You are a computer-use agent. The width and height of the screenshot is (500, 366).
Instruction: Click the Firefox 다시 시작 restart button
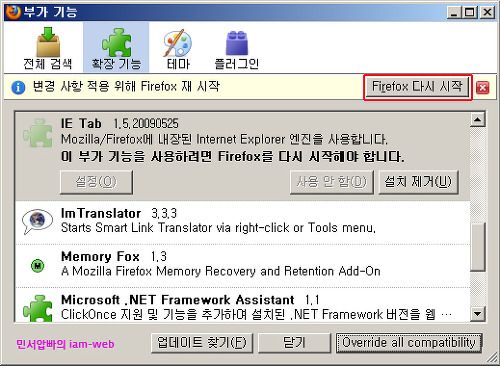pos(417,87)
